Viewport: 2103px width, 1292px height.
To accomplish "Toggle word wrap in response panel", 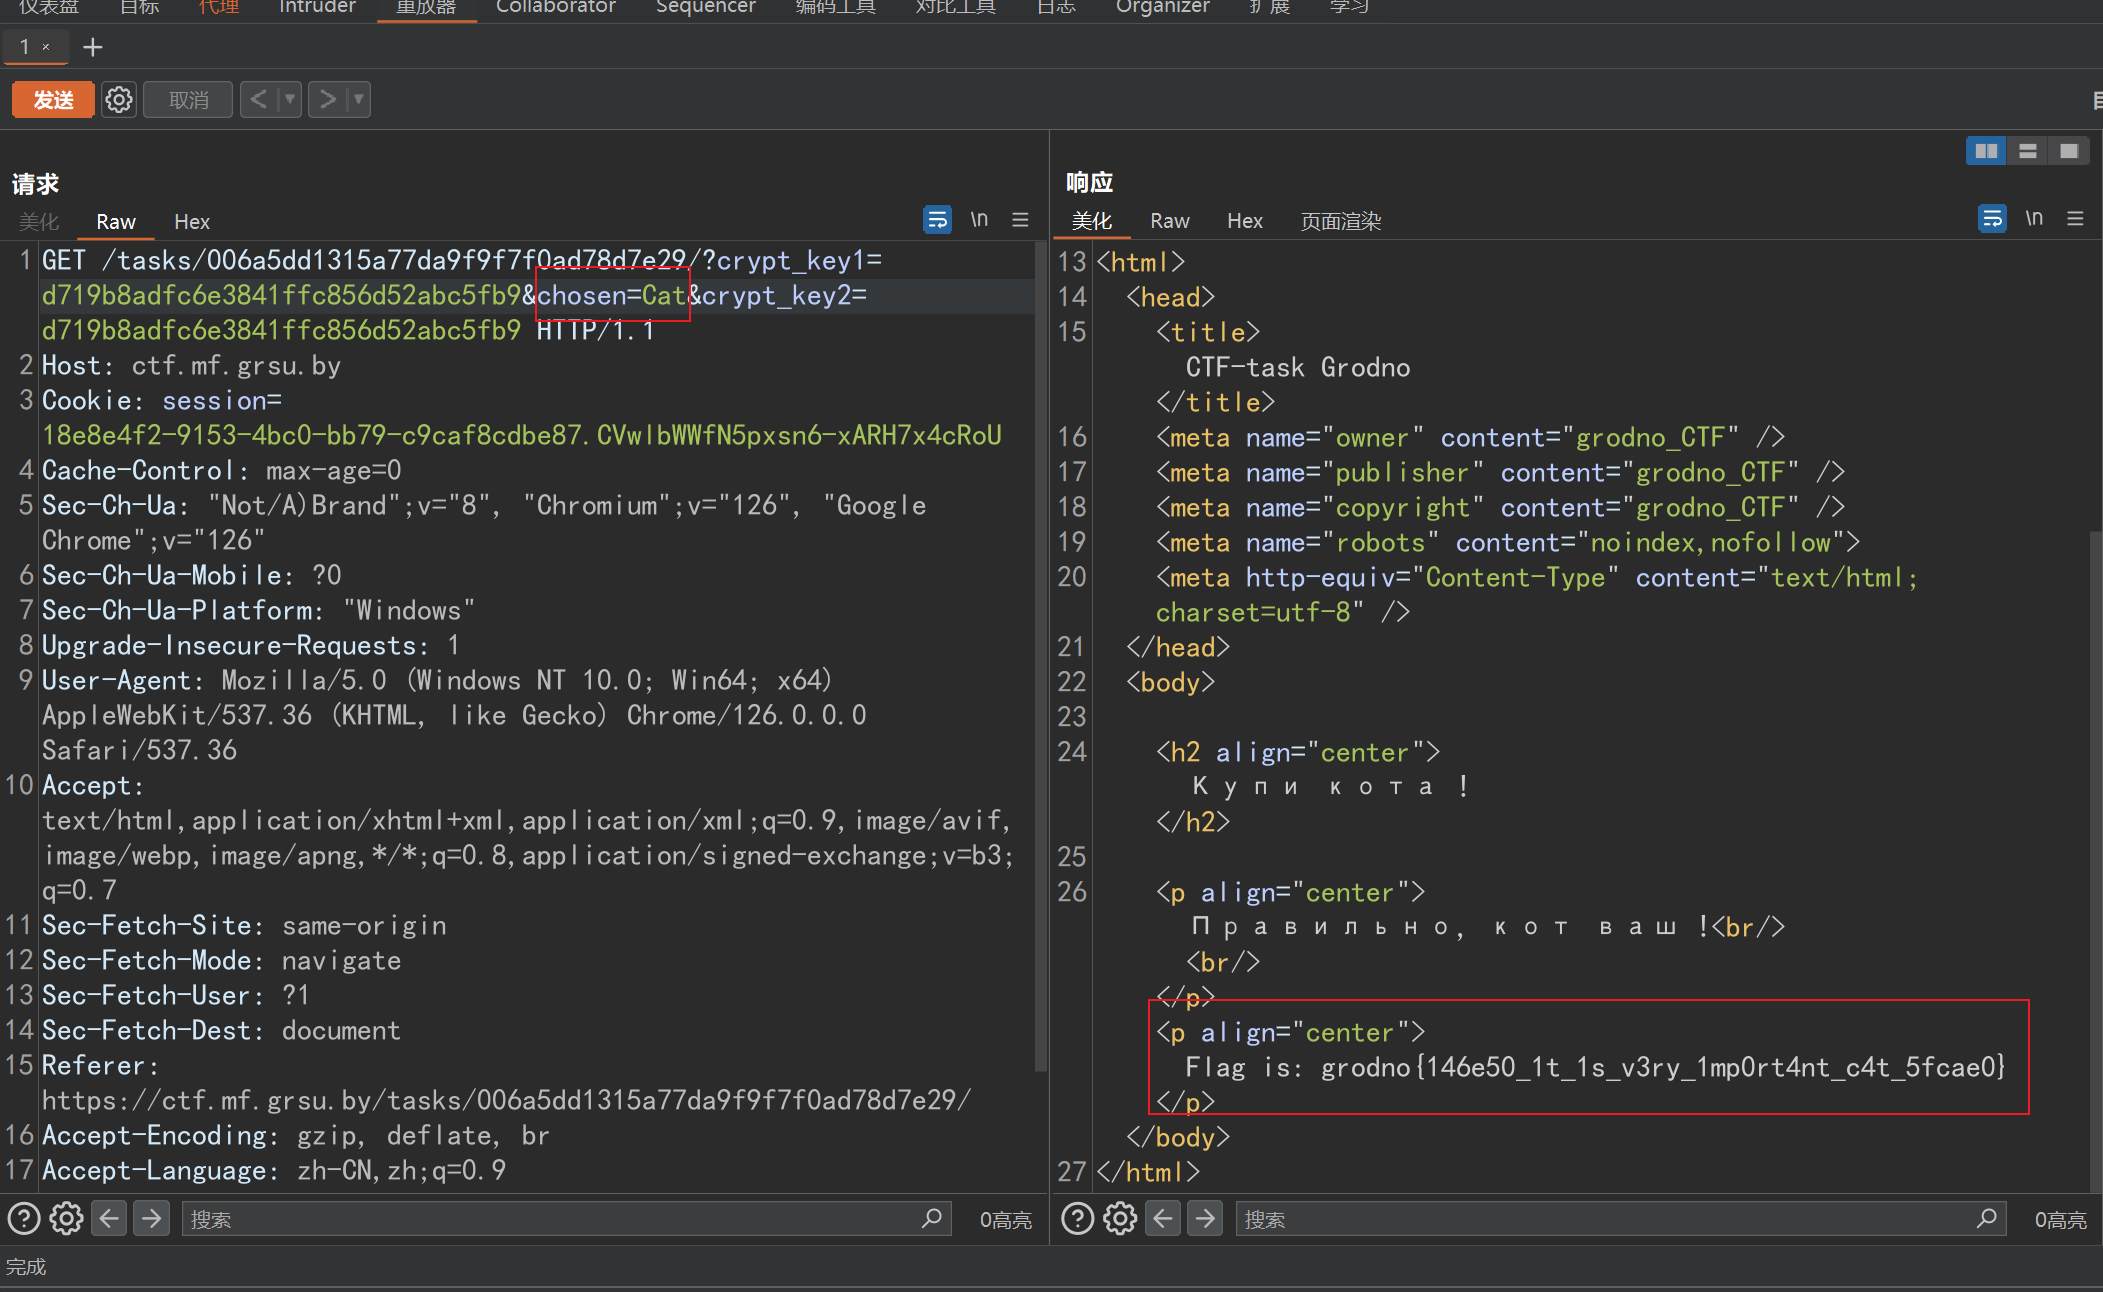I will click(x=1992, y=218).
